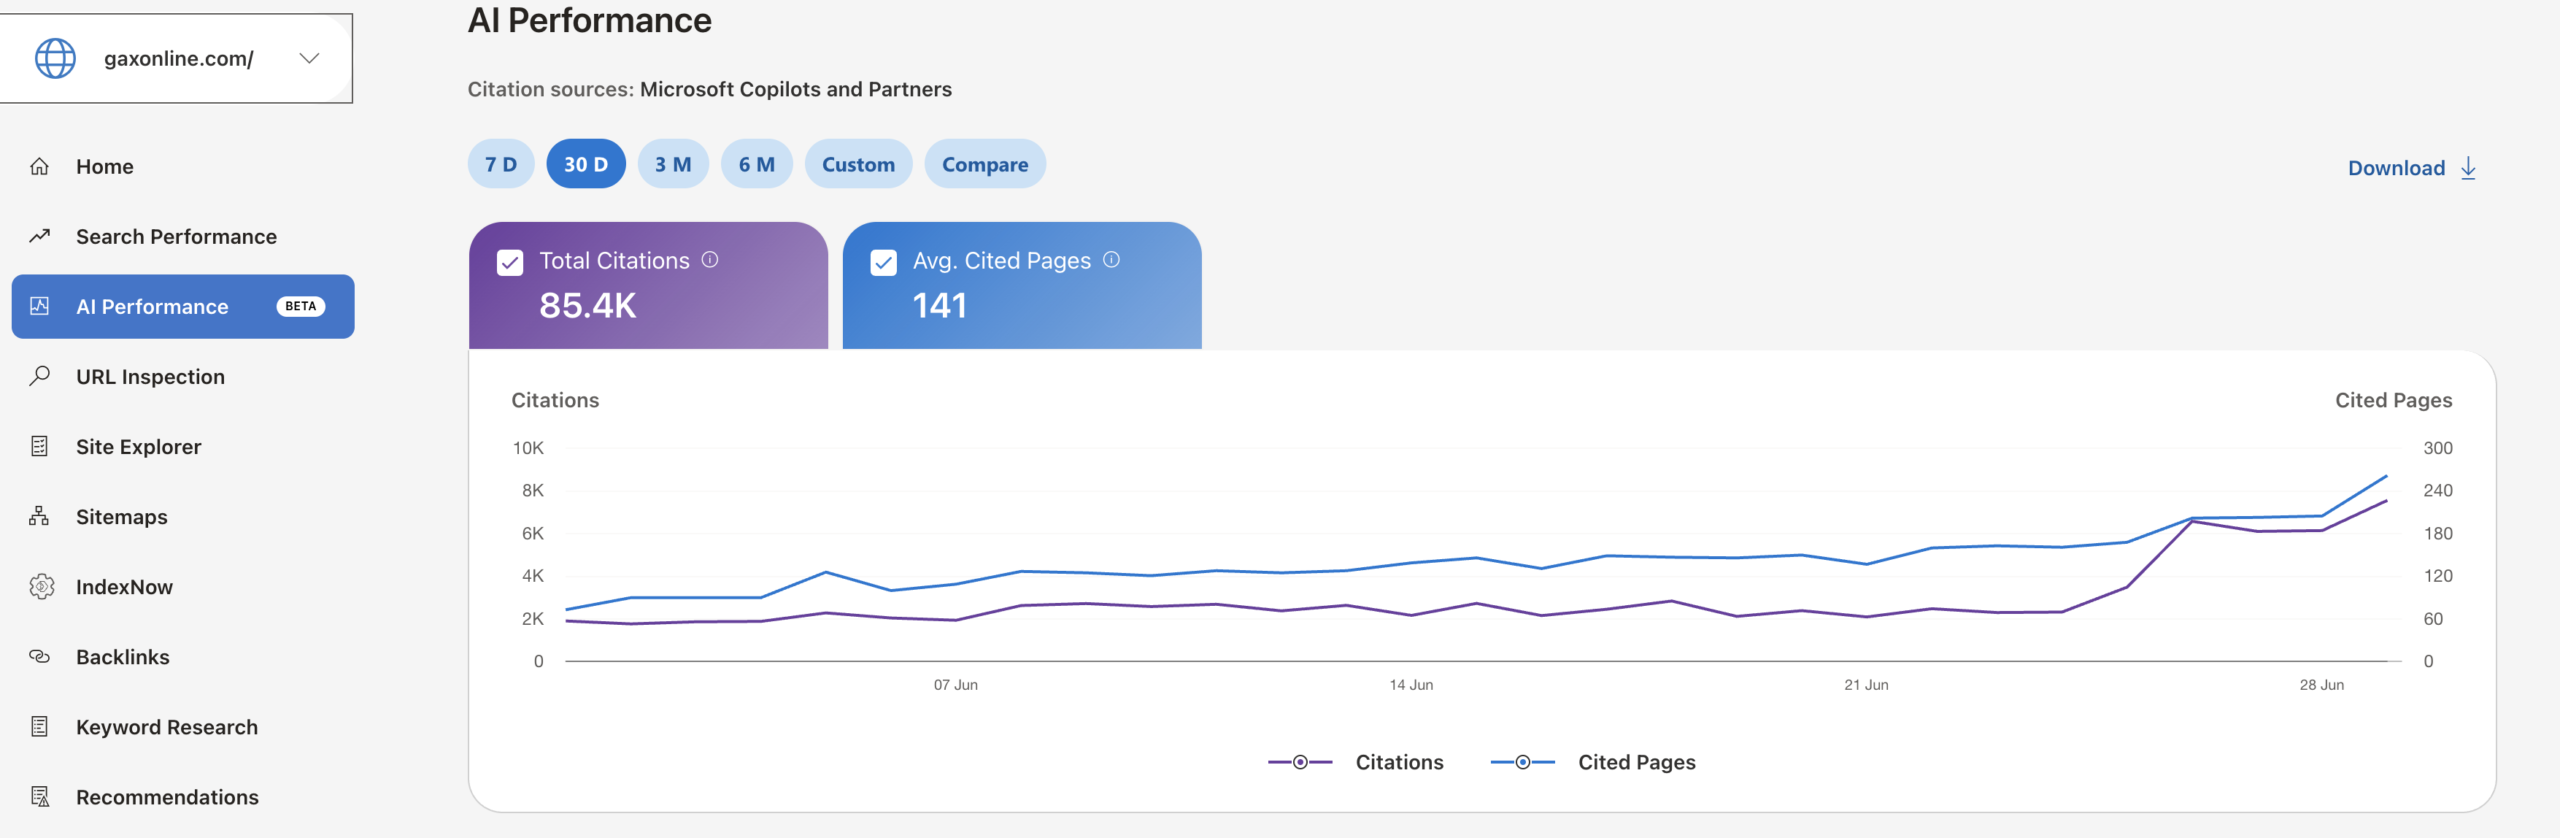Toggle the Citations series in the legend
The image size is (2560, 838).
coord(1356,762)
